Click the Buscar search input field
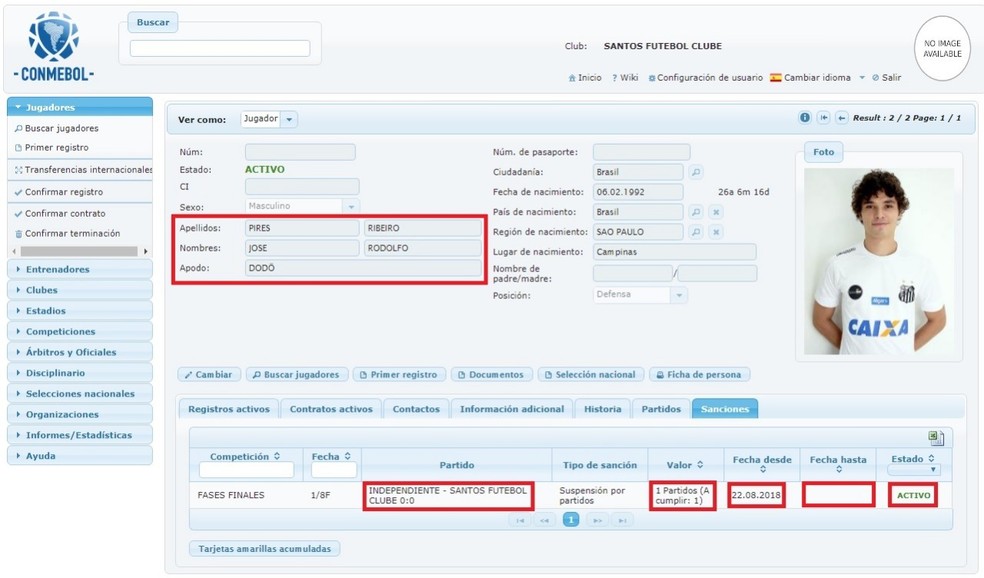Image resolution: width=984 pixels, height=578 pixels. (x=220, y=48)
